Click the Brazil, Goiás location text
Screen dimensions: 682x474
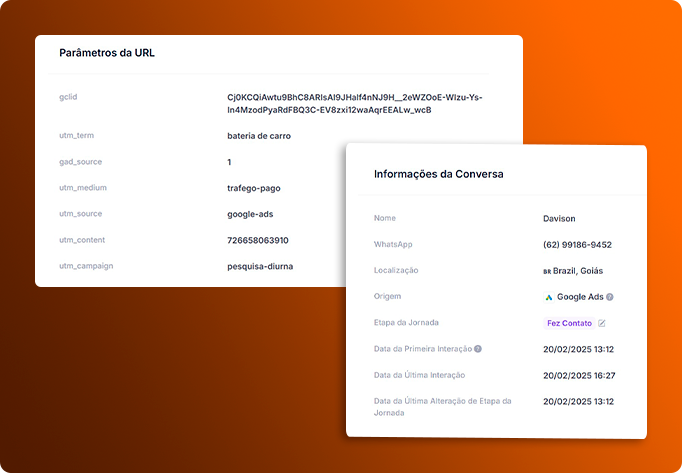pyautogui.click(x=578, y=271)
